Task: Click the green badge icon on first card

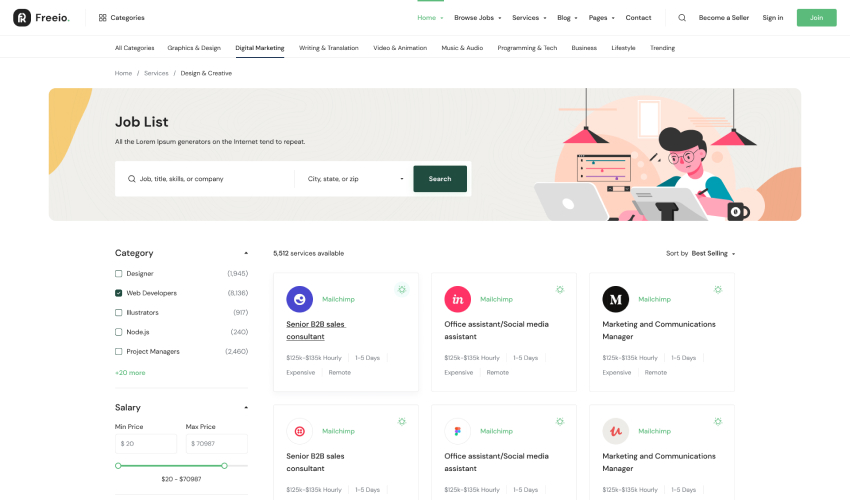Action: (x=401, y=289)
